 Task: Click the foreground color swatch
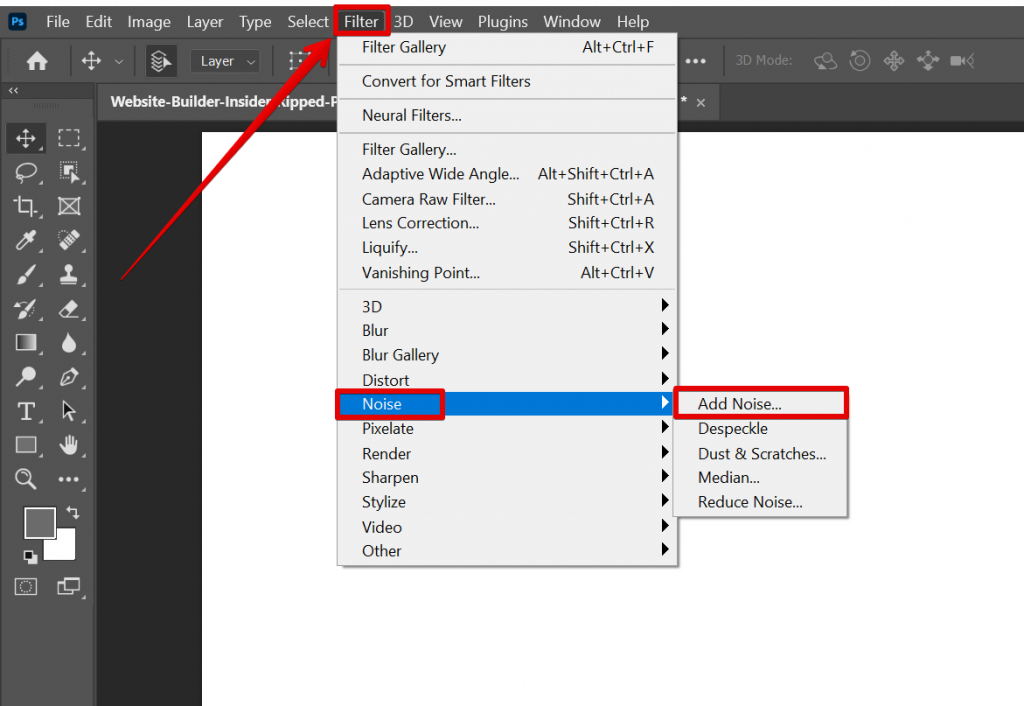[39, 521]
